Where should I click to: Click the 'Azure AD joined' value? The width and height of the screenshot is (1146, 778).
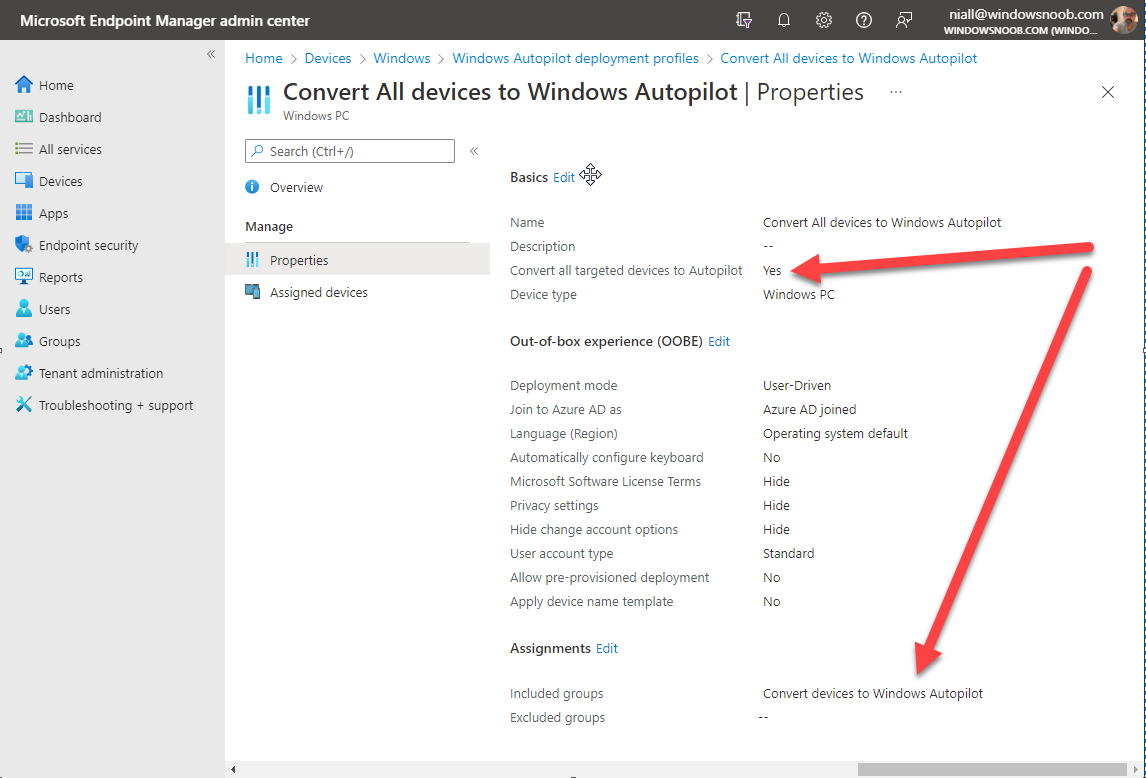[x=809, y=409]
